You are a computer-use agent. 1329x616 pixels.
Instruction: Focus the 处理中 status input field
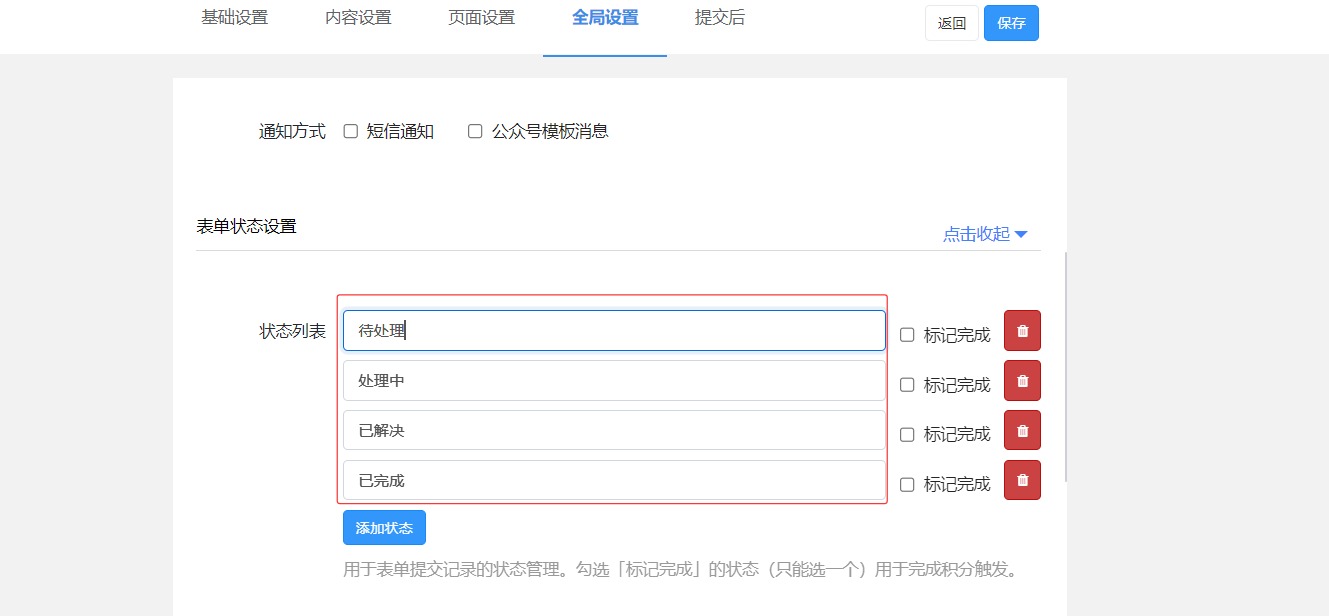(614, 381)
